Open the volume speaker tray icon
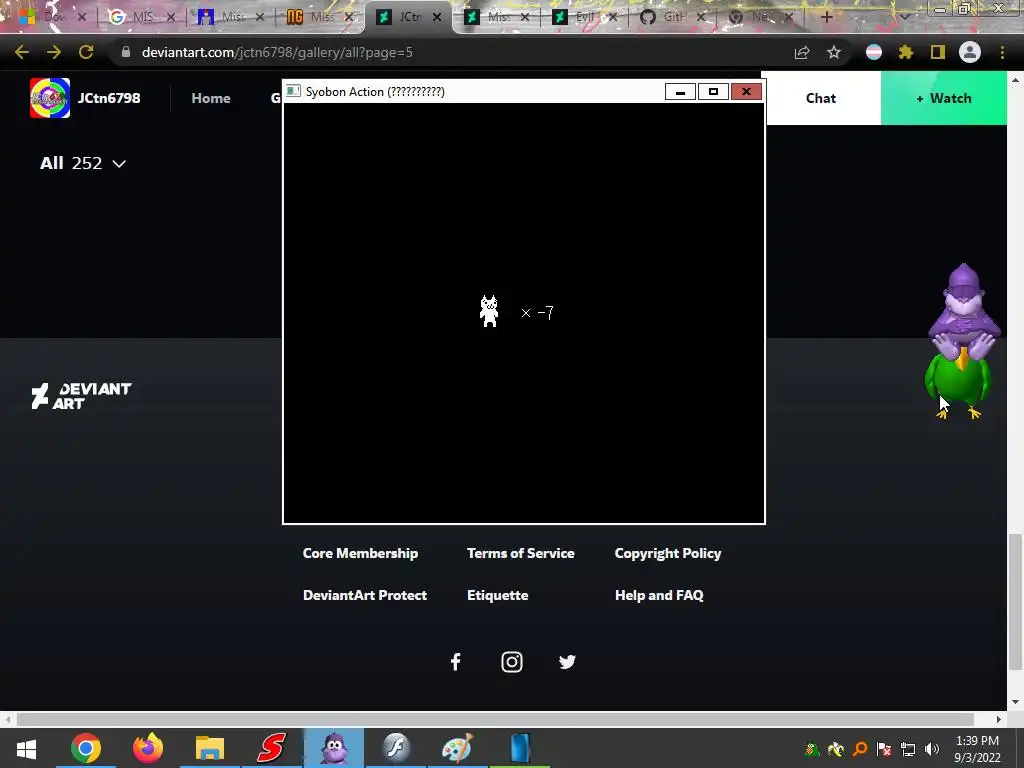The height and width of the screenshot is (768, 1024). (x=932, y=749)
